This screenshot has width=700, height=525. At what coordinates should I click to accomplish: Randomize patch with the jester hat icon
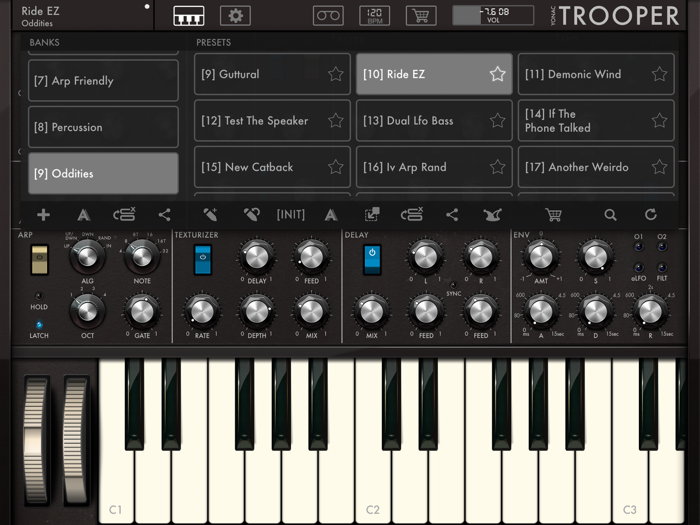(x=492, y=215)
